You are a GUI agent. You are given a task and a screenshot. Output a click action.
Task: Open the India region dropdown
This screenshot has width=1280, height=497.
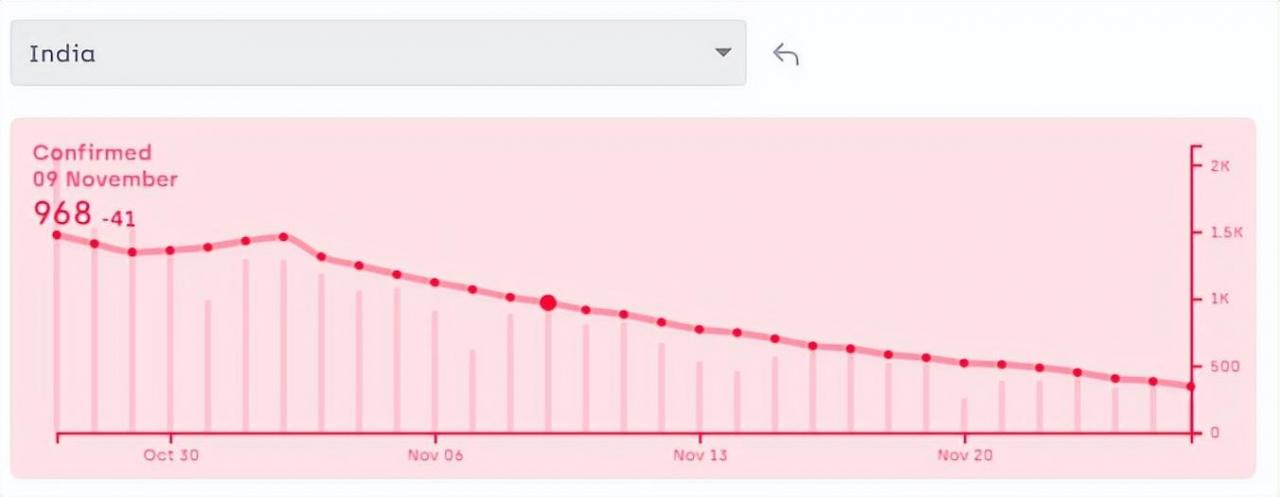point(378,53)
